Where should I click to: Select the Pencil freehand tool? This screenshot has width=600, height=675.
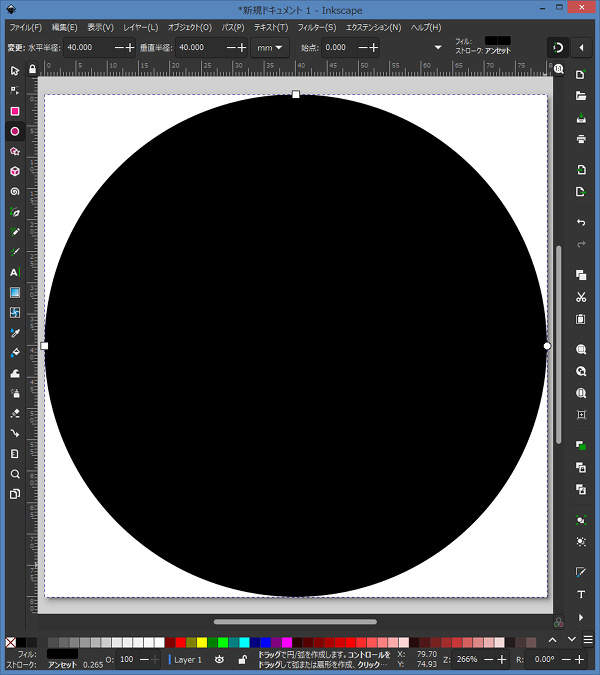(x=15, y=232)
